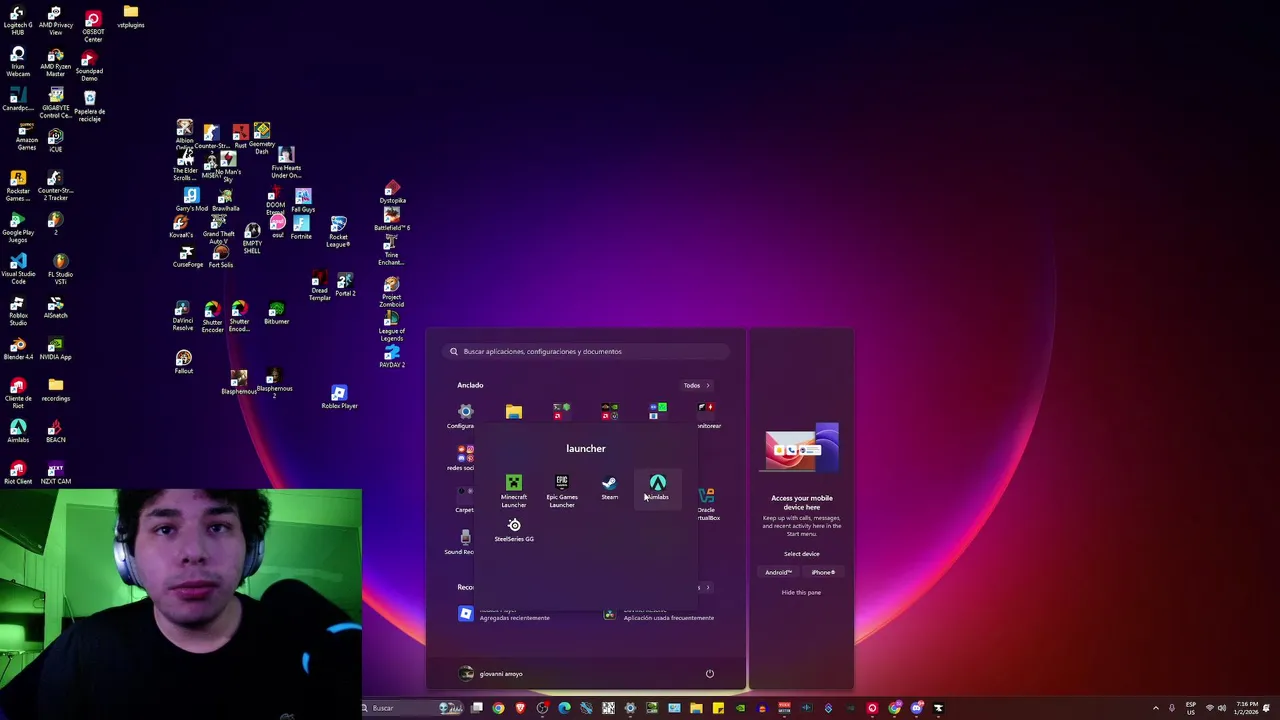Open Fall Guys desktop shortcut

pyautogui.click(x=302, y=200)
